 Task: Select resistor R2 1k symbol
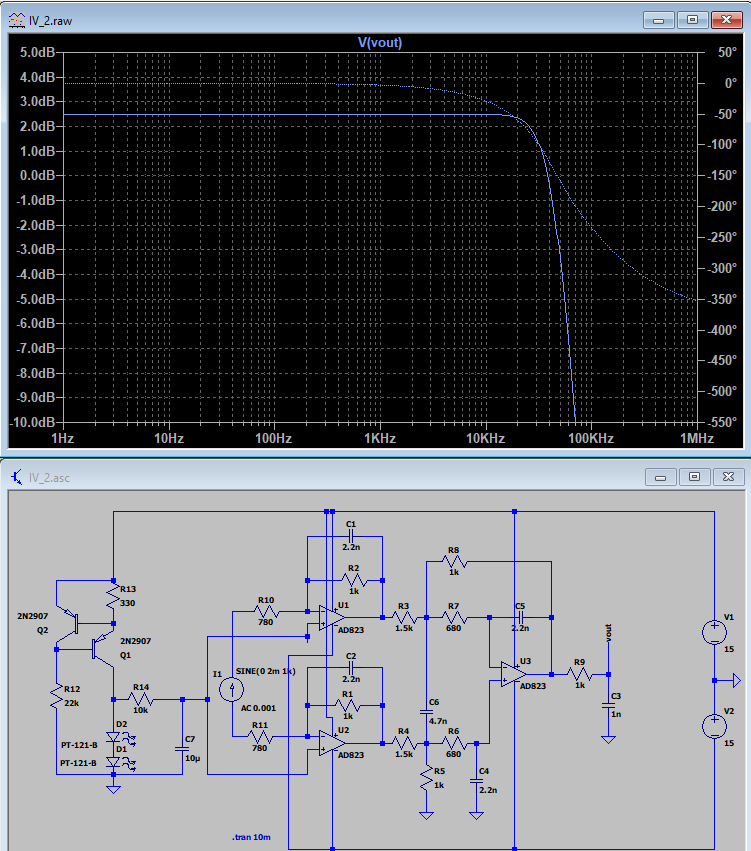coord(354,580)
